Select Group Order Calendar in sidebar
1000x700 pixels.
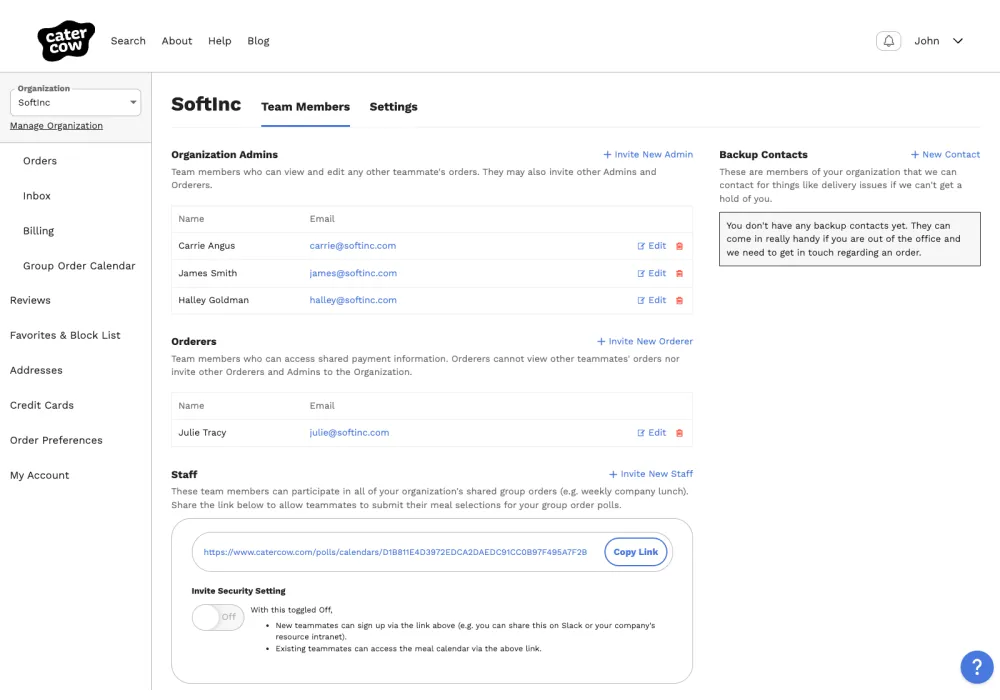tap(79, 266)
